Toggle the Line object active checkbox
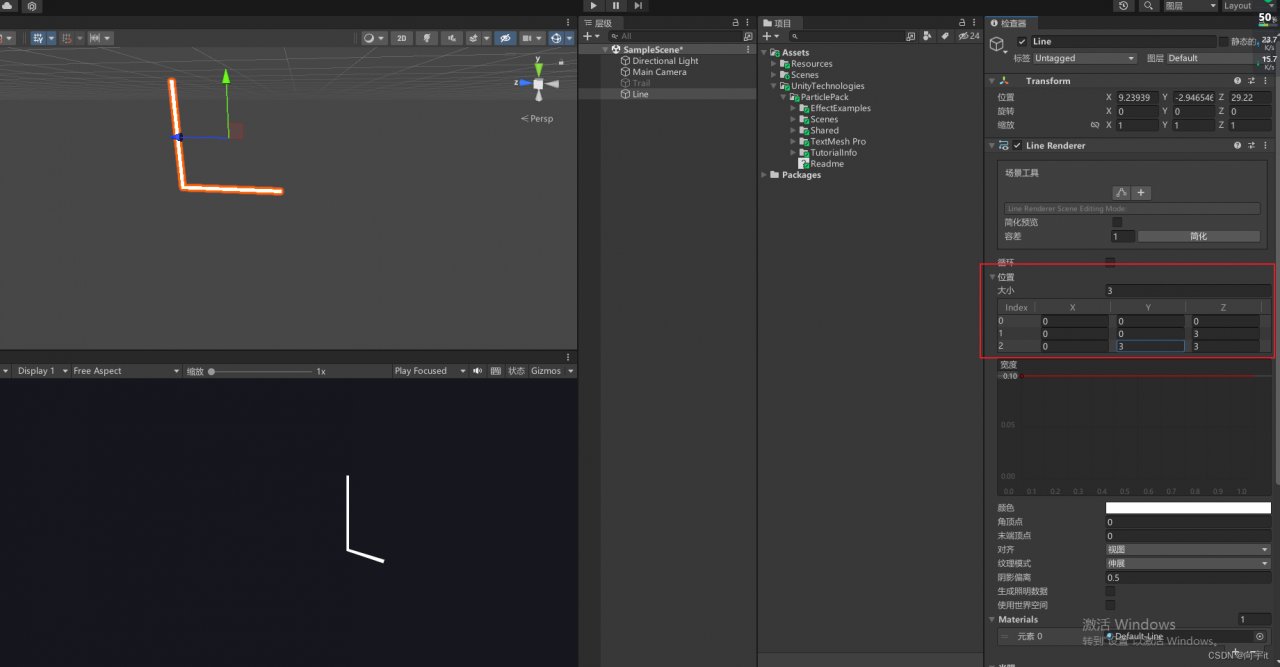Screen dimensions: 1280x667 1022,42
